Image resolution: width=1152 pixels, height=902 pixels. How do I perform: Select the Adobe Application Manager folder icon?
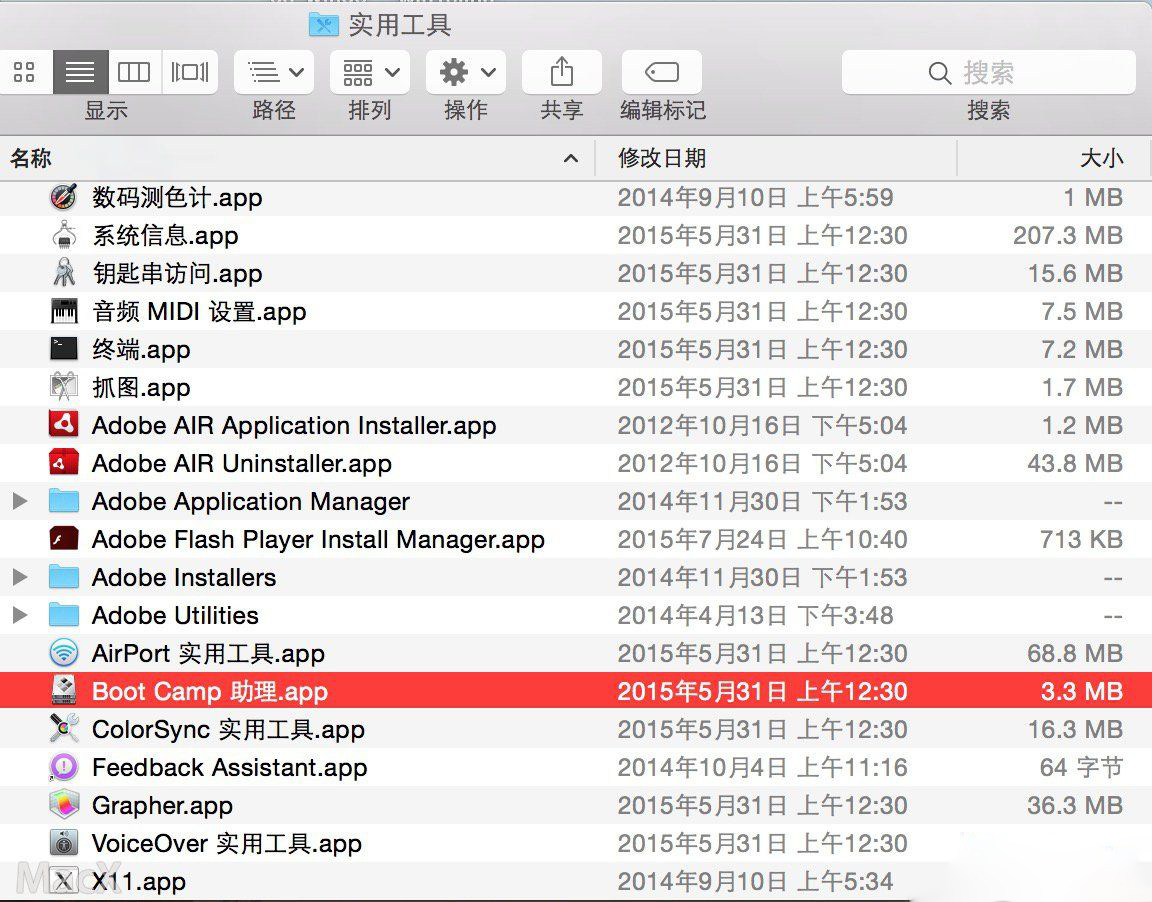64,501
